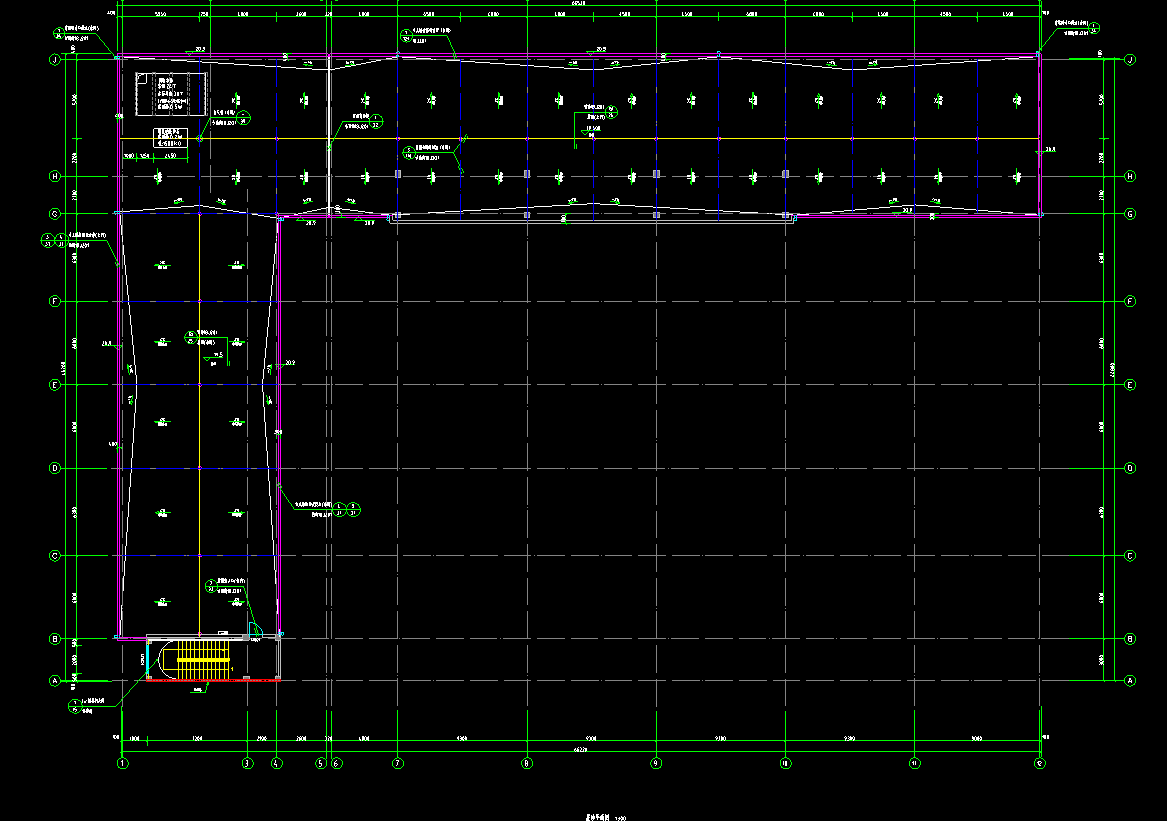Pick the right-side axis bubble F
This screenshot has height=821, width=1167.
pos(1130,301)
